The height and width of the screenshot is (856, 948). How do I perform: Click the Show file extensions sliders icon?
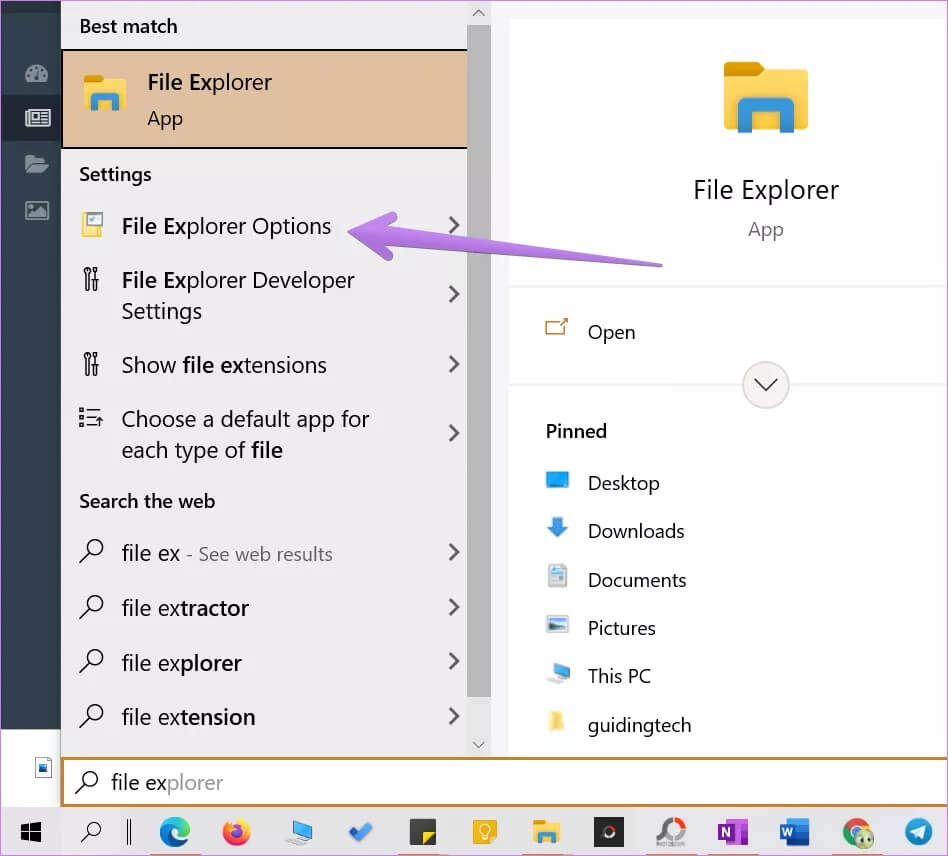click(91, 364)
